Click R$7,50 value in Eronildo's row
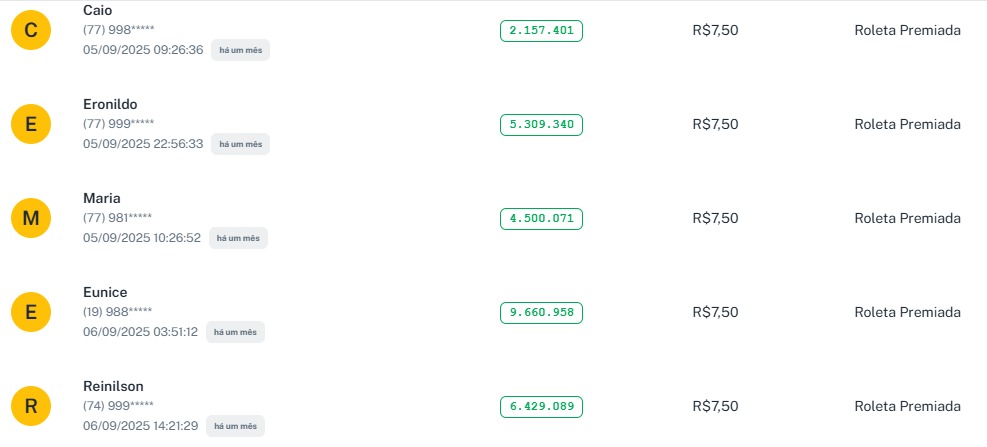 715,124
